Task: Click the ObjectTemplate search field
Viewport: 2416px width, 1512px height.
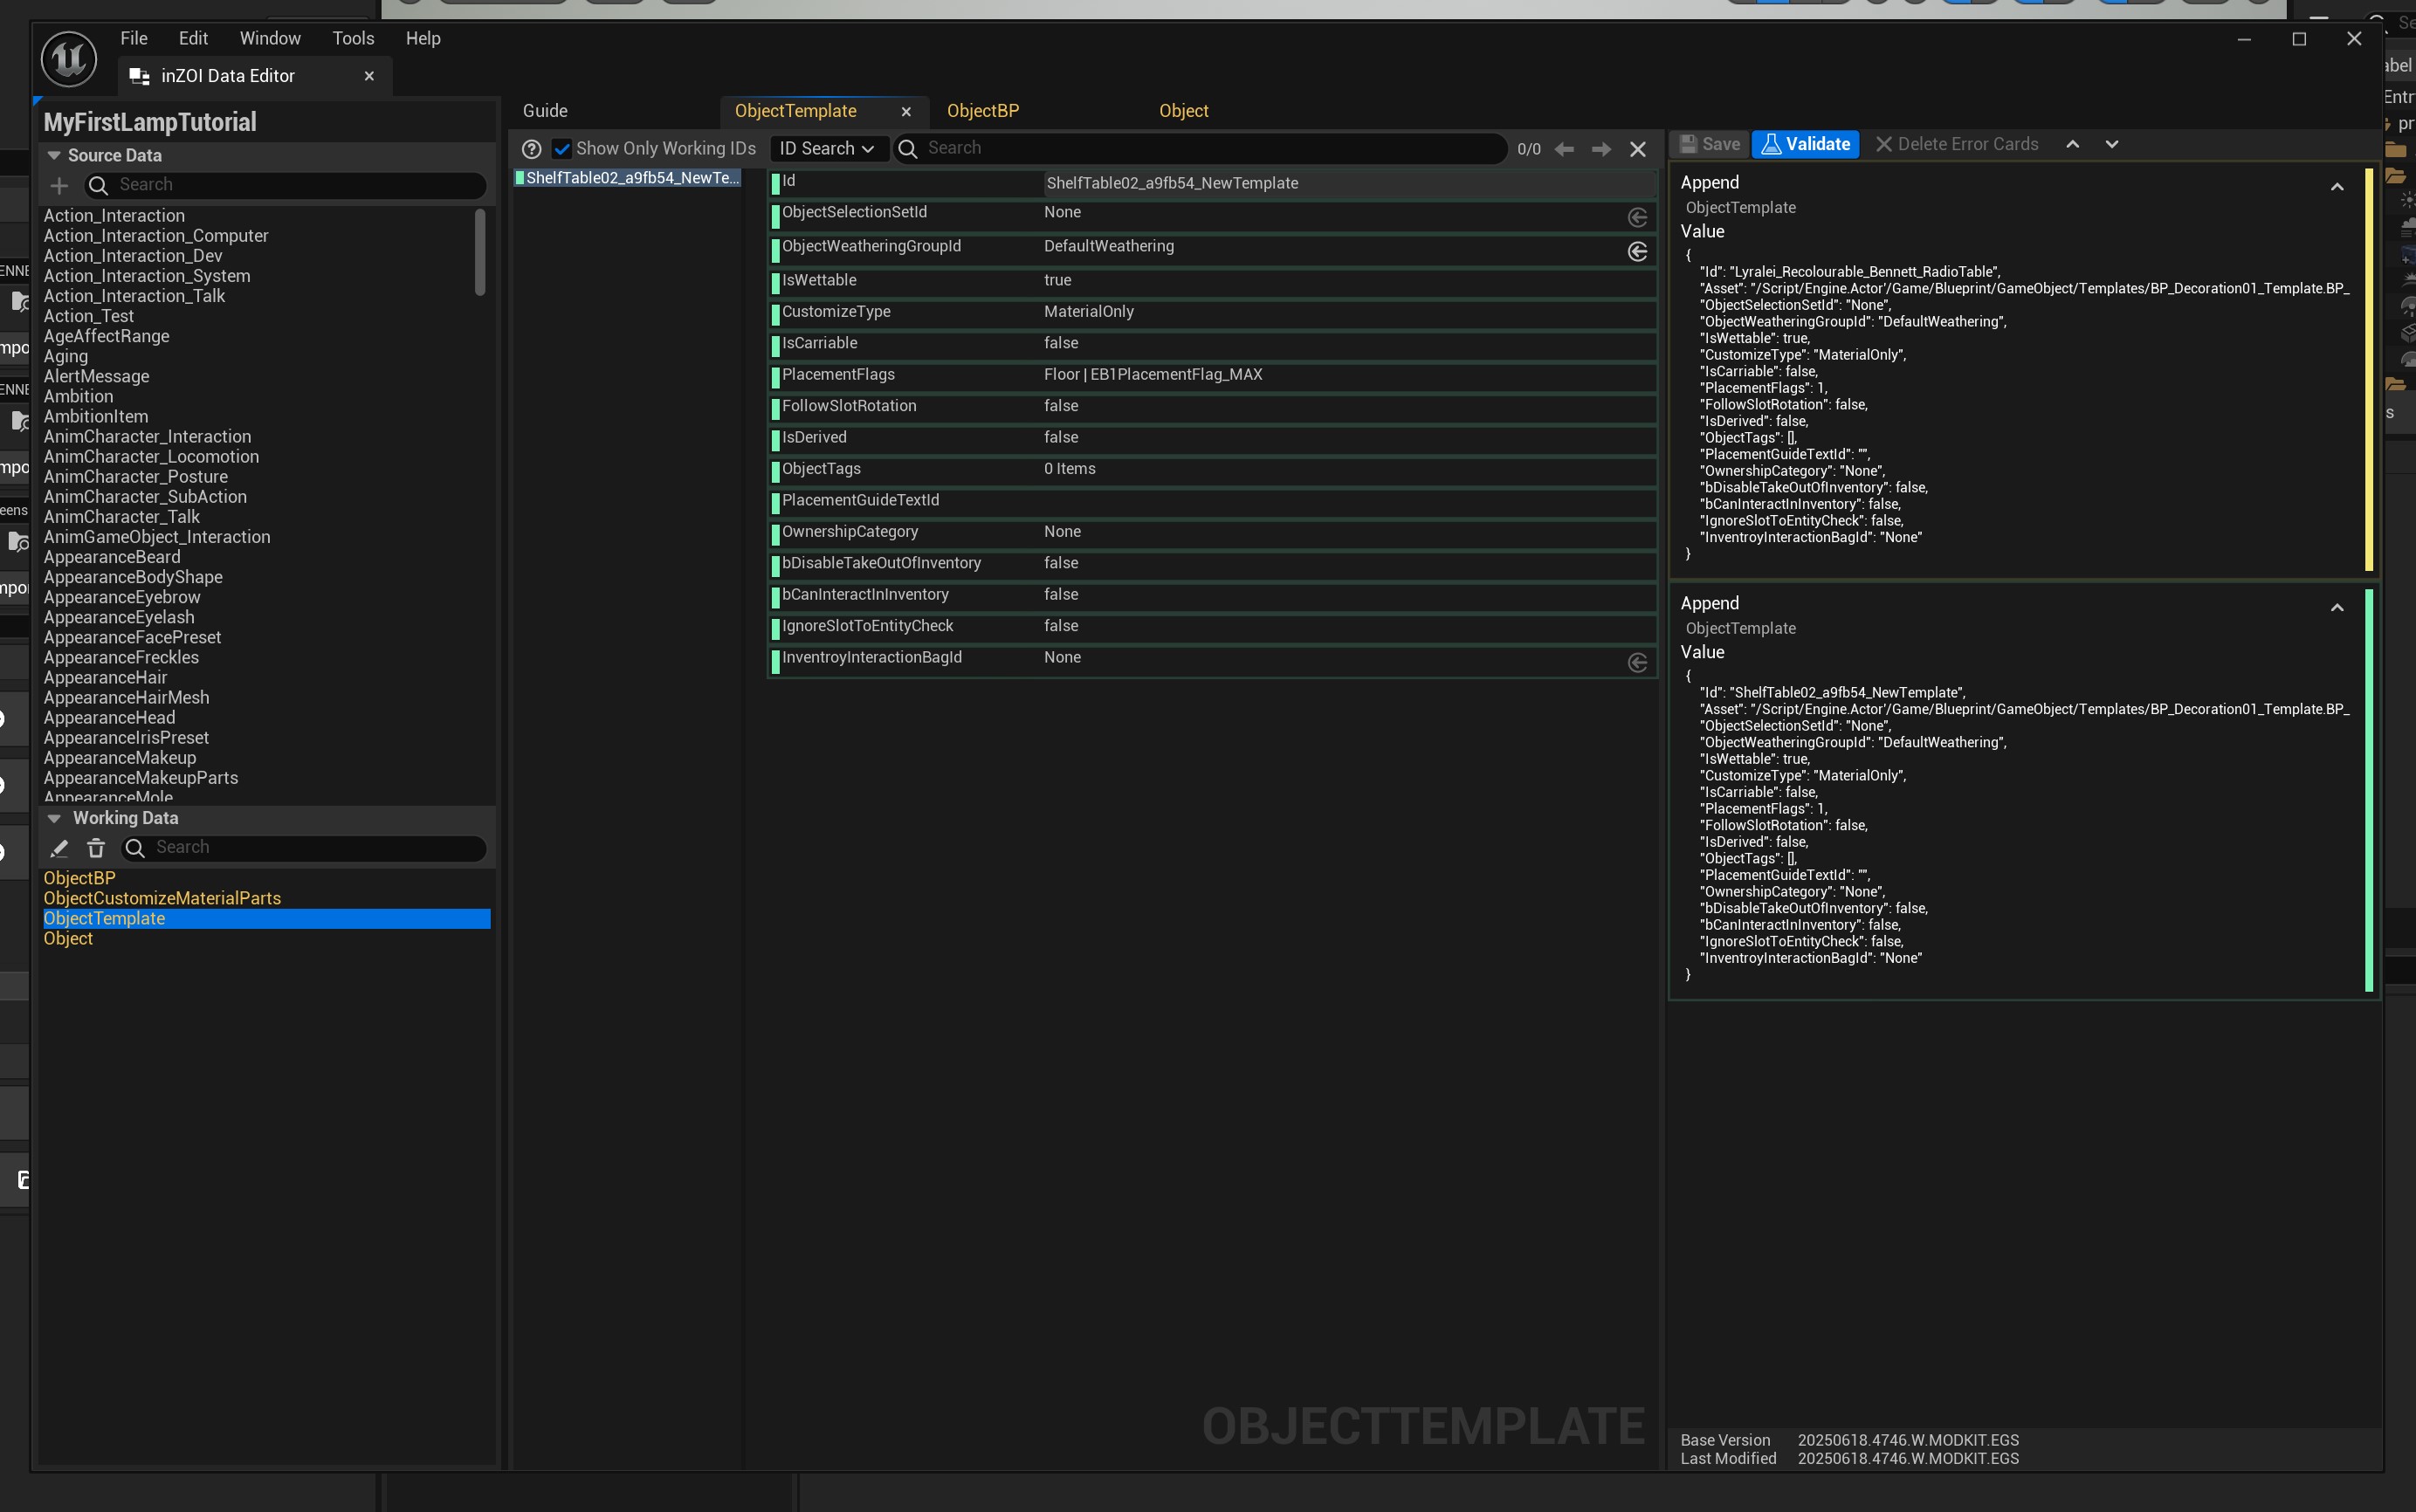Action: [x=1200, y=148]
